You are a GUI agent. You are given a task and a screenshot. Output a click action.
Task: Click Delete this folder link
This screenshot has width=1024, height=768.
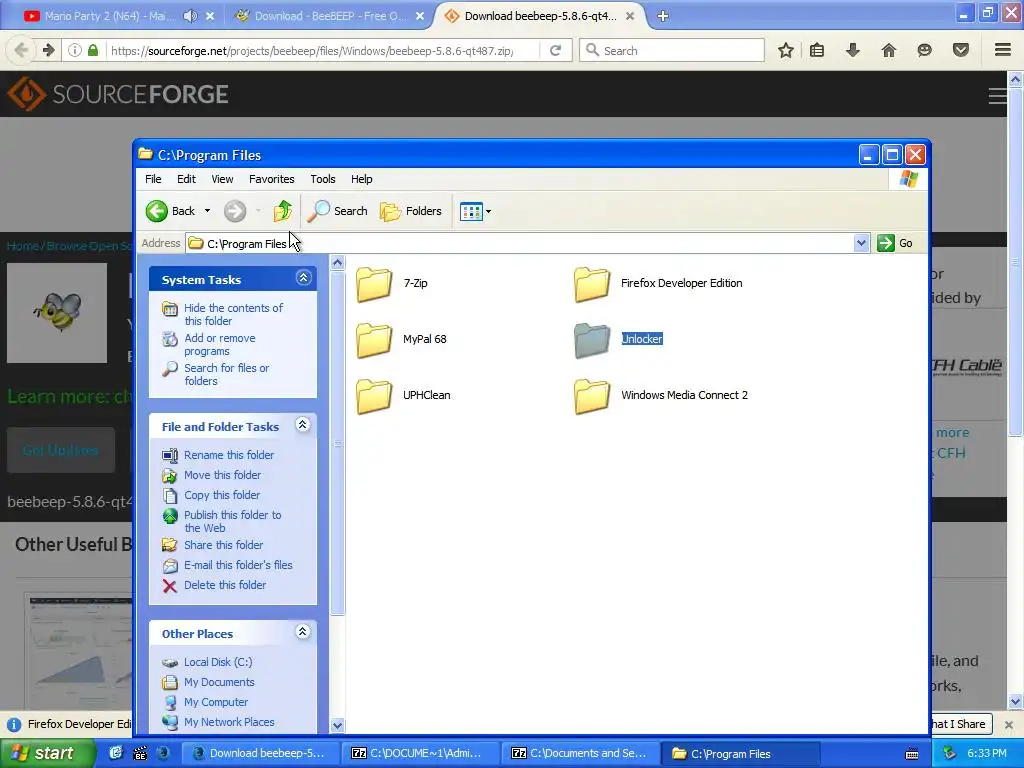(225, 585)
